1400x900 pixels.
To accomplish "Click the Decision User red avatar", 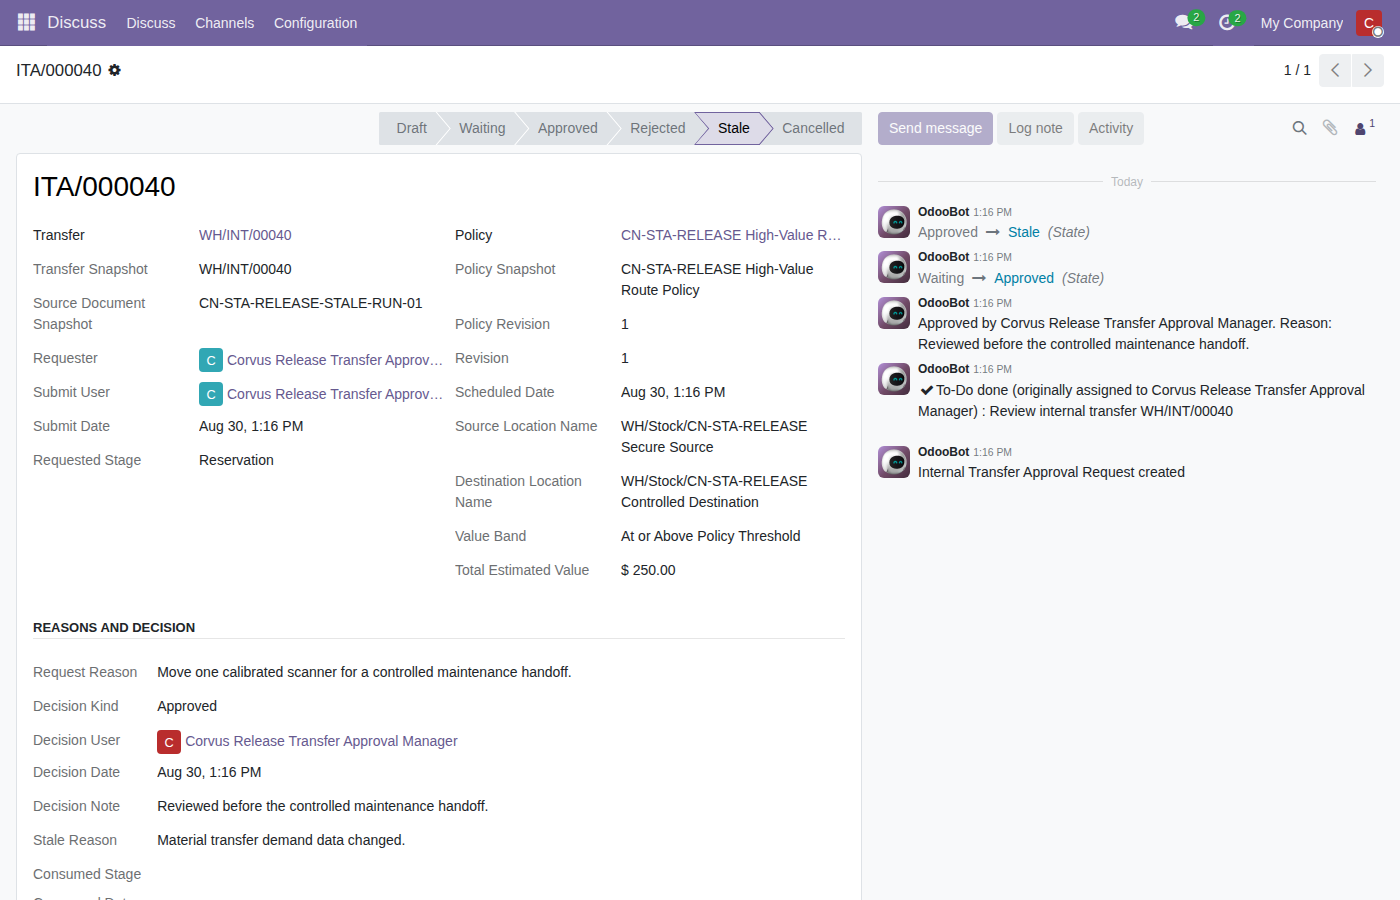I will (169, 741).
